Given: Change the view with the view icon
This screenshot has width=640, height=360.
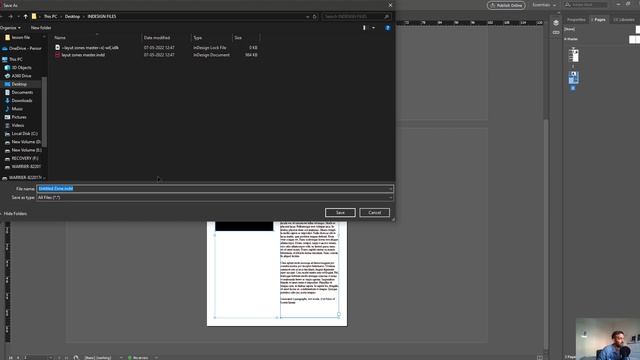Looking at the screenshot, I should point(364,28).
